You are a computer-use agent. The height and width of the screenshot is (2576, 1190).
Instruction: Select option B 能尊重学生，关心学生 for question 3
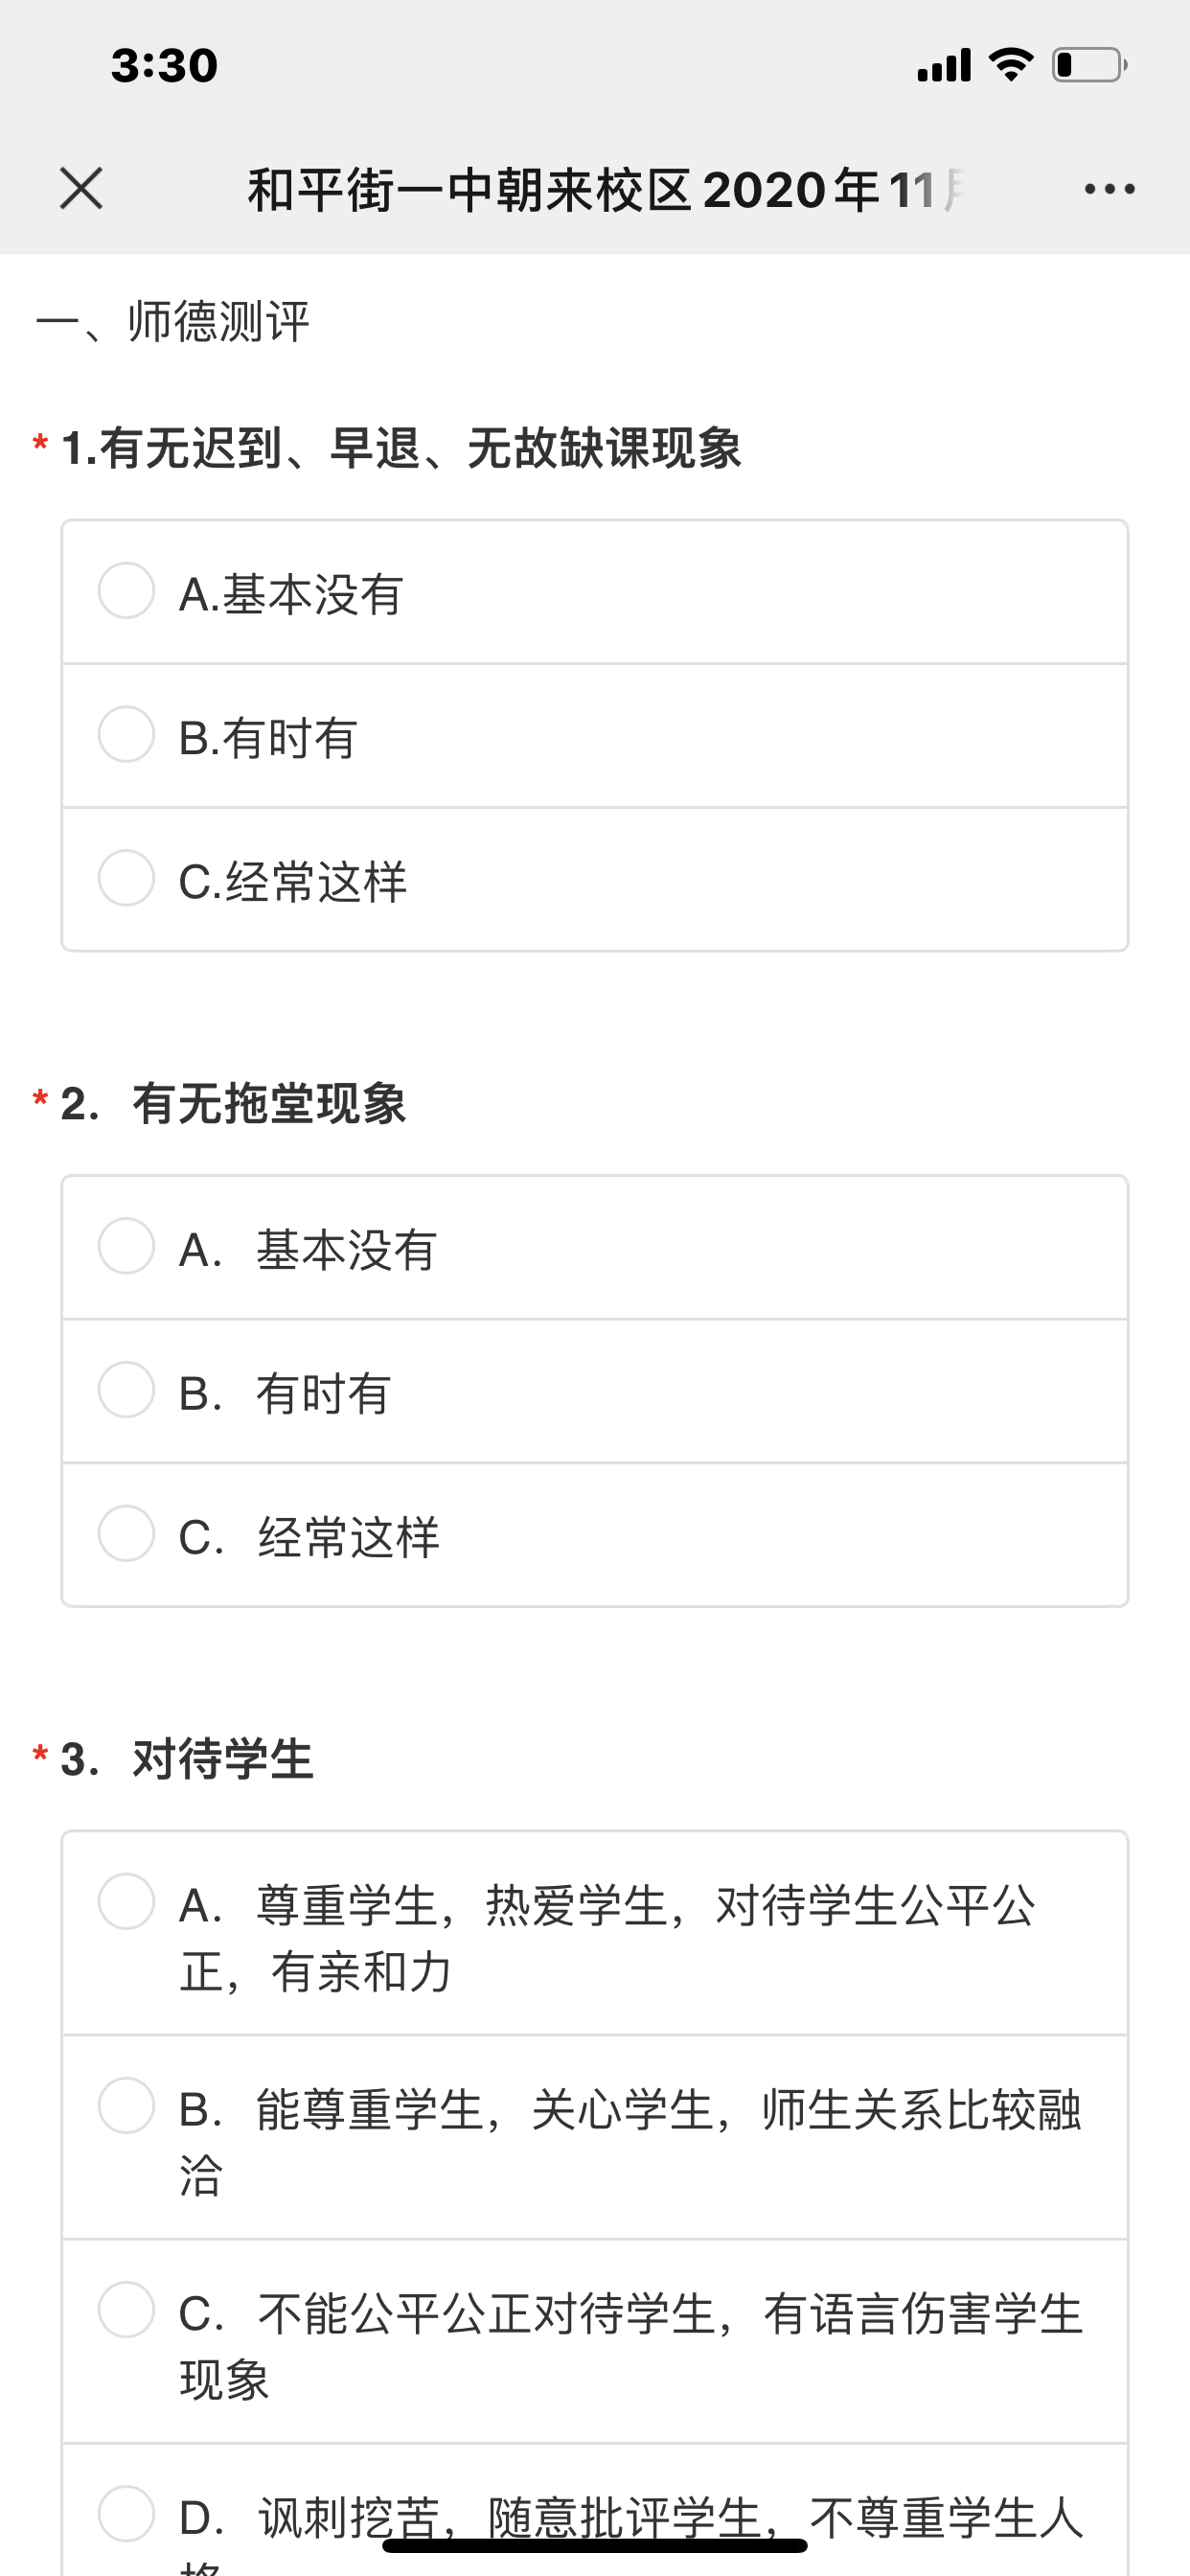(x=126, y=2107)
